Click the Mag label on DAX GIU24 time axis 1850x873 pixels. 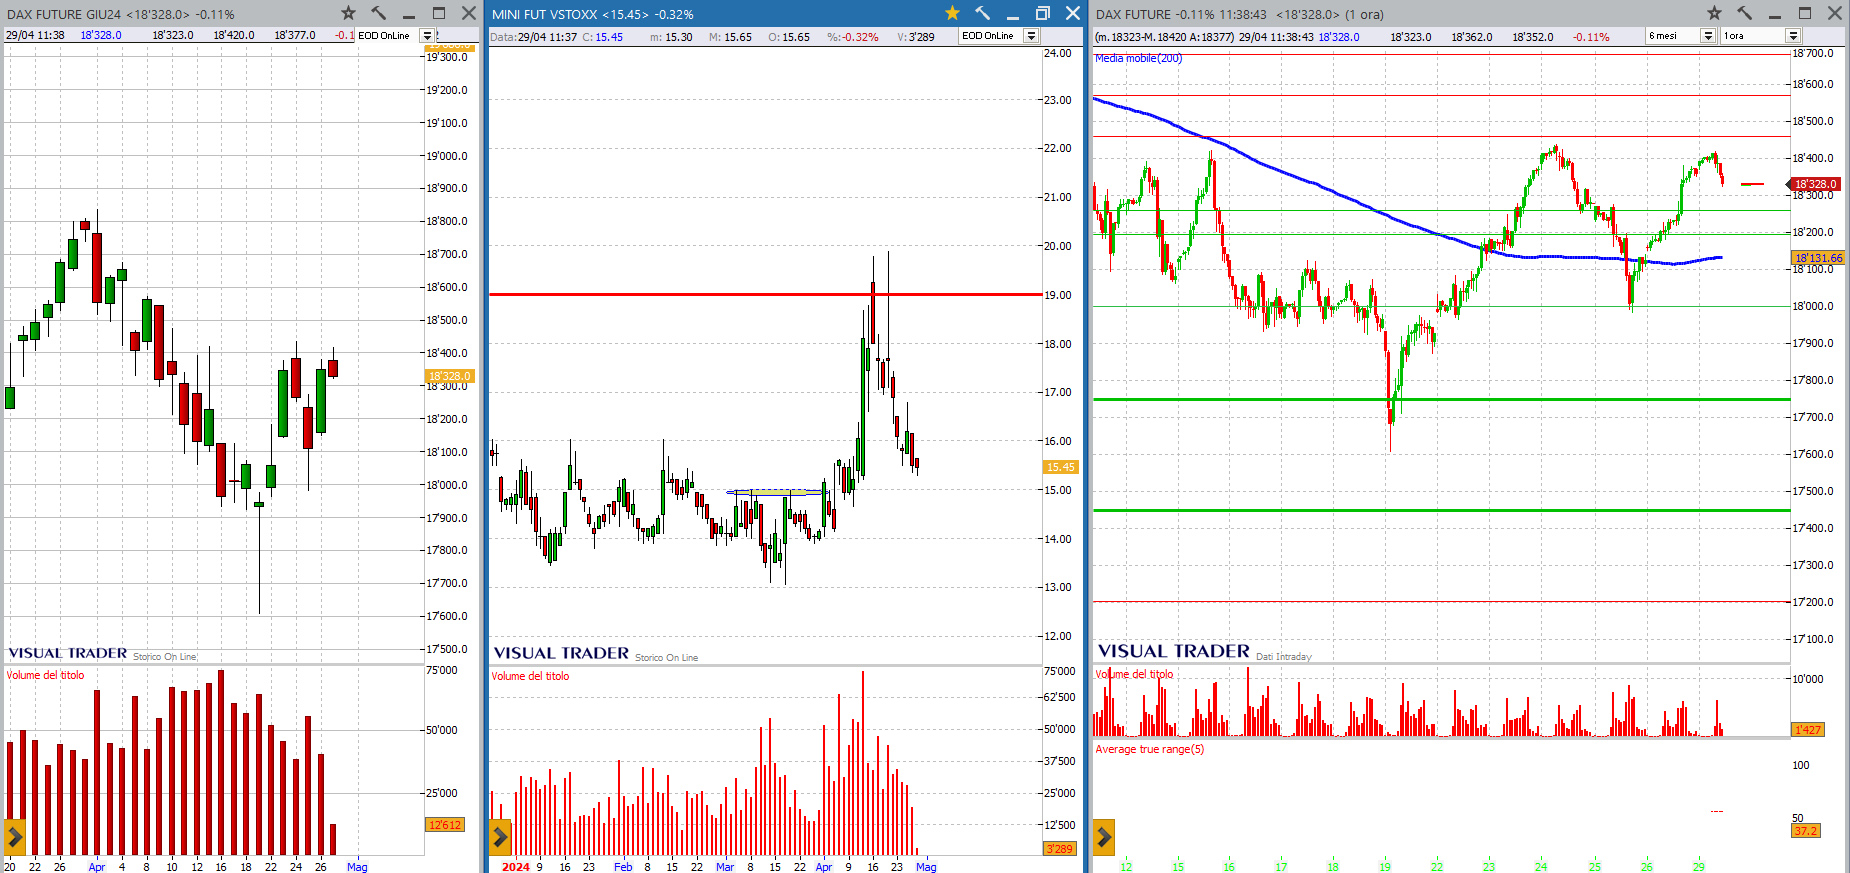357,867
